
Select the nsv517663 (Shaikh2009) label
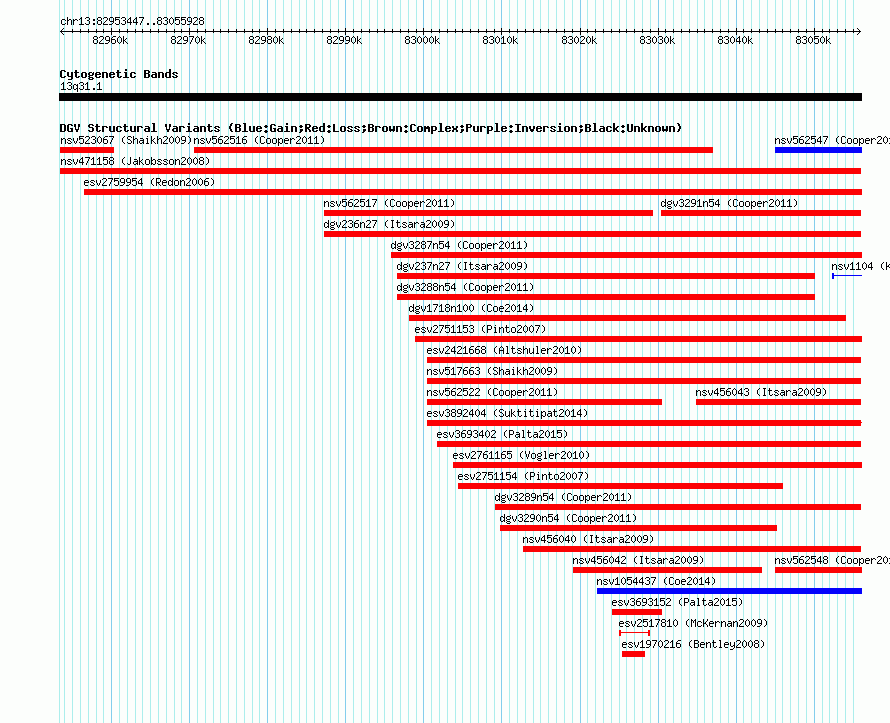pyautogui.click(x=492, y=371)
